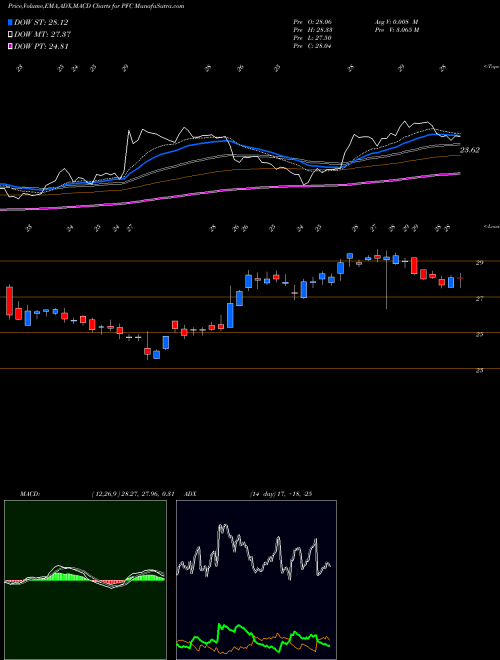This screenshot has height=660, width=500.
Task: Click the 27 price axis label
Action: click(x=479, y=298)
